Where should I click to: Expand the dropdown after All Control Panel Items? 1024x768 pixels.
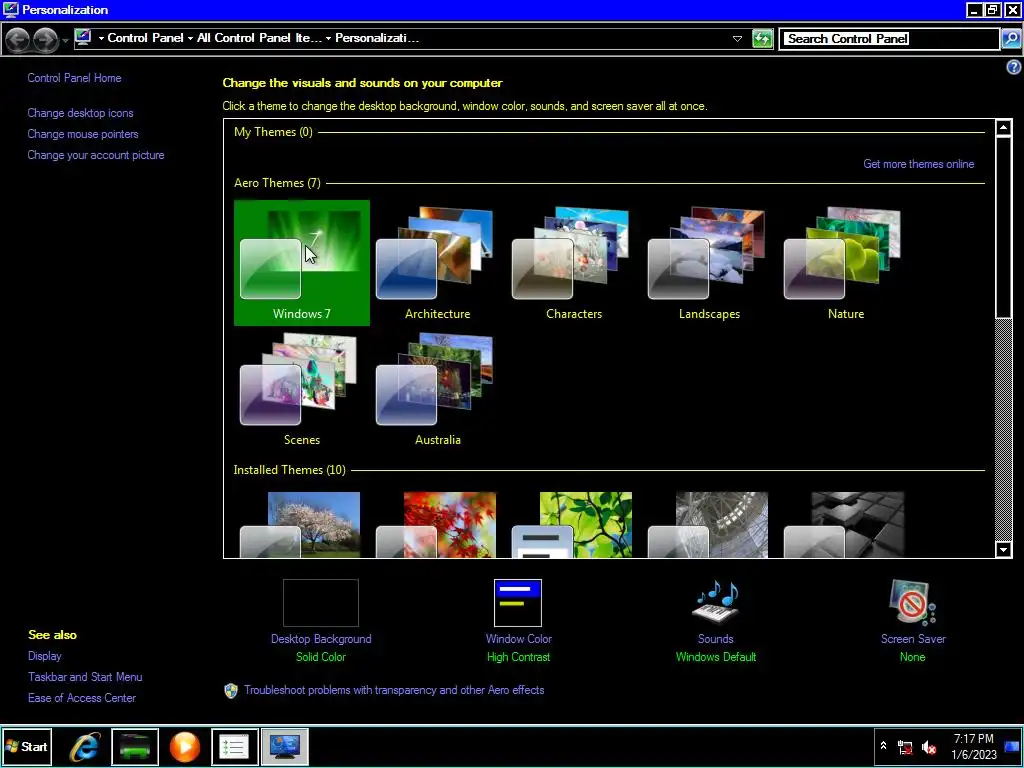pos(328,39)
